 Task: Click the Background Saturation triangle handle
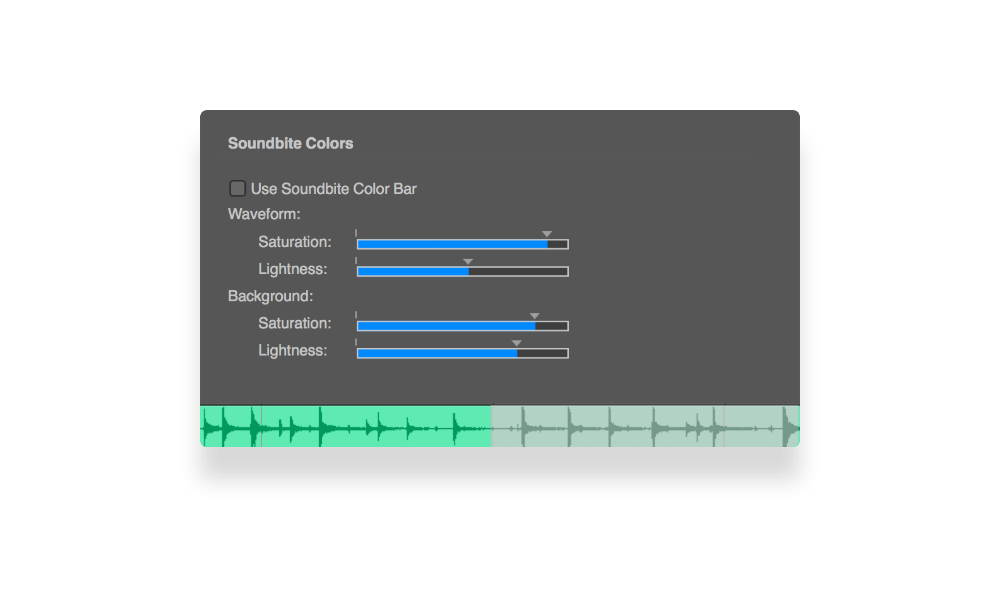click(534, 316)
